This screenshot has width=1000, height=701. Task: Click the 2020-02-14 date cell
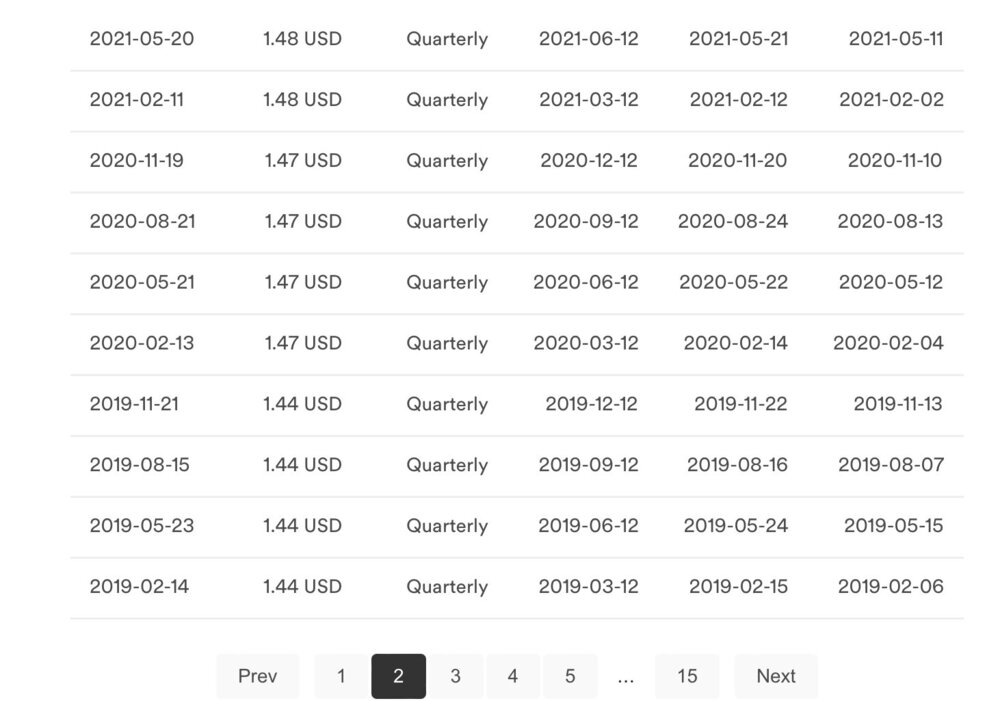[x=735, y=343]
